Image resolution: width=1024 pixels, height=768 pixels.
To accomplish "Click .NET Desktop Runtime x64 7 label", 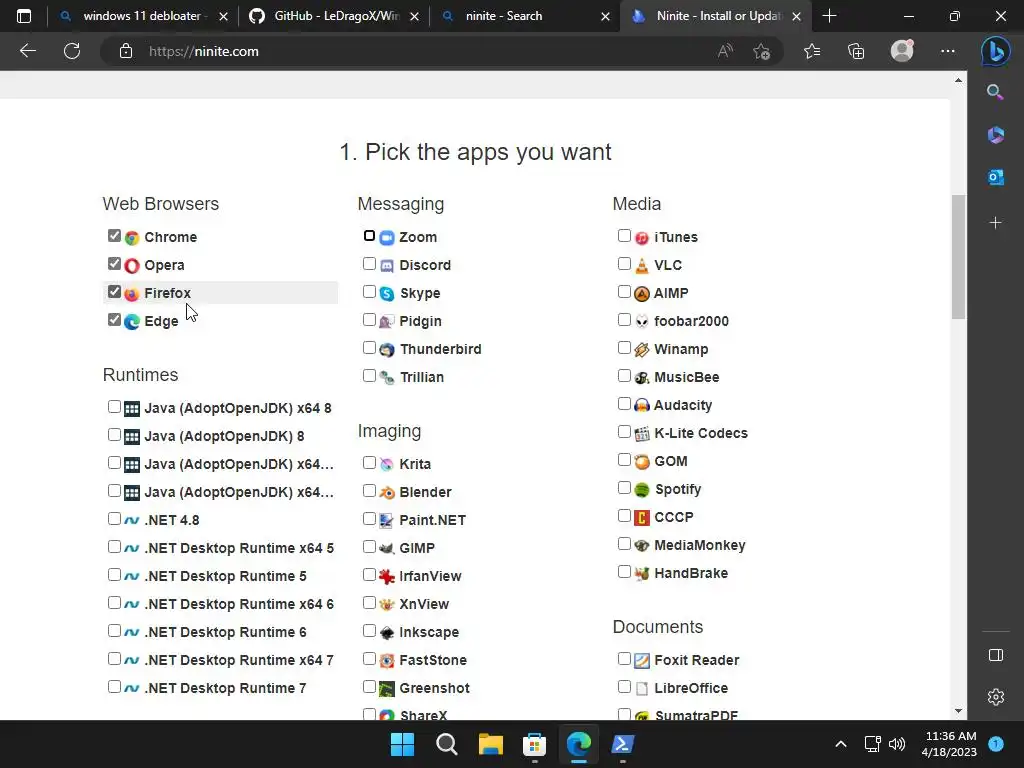I will [239, 661].
